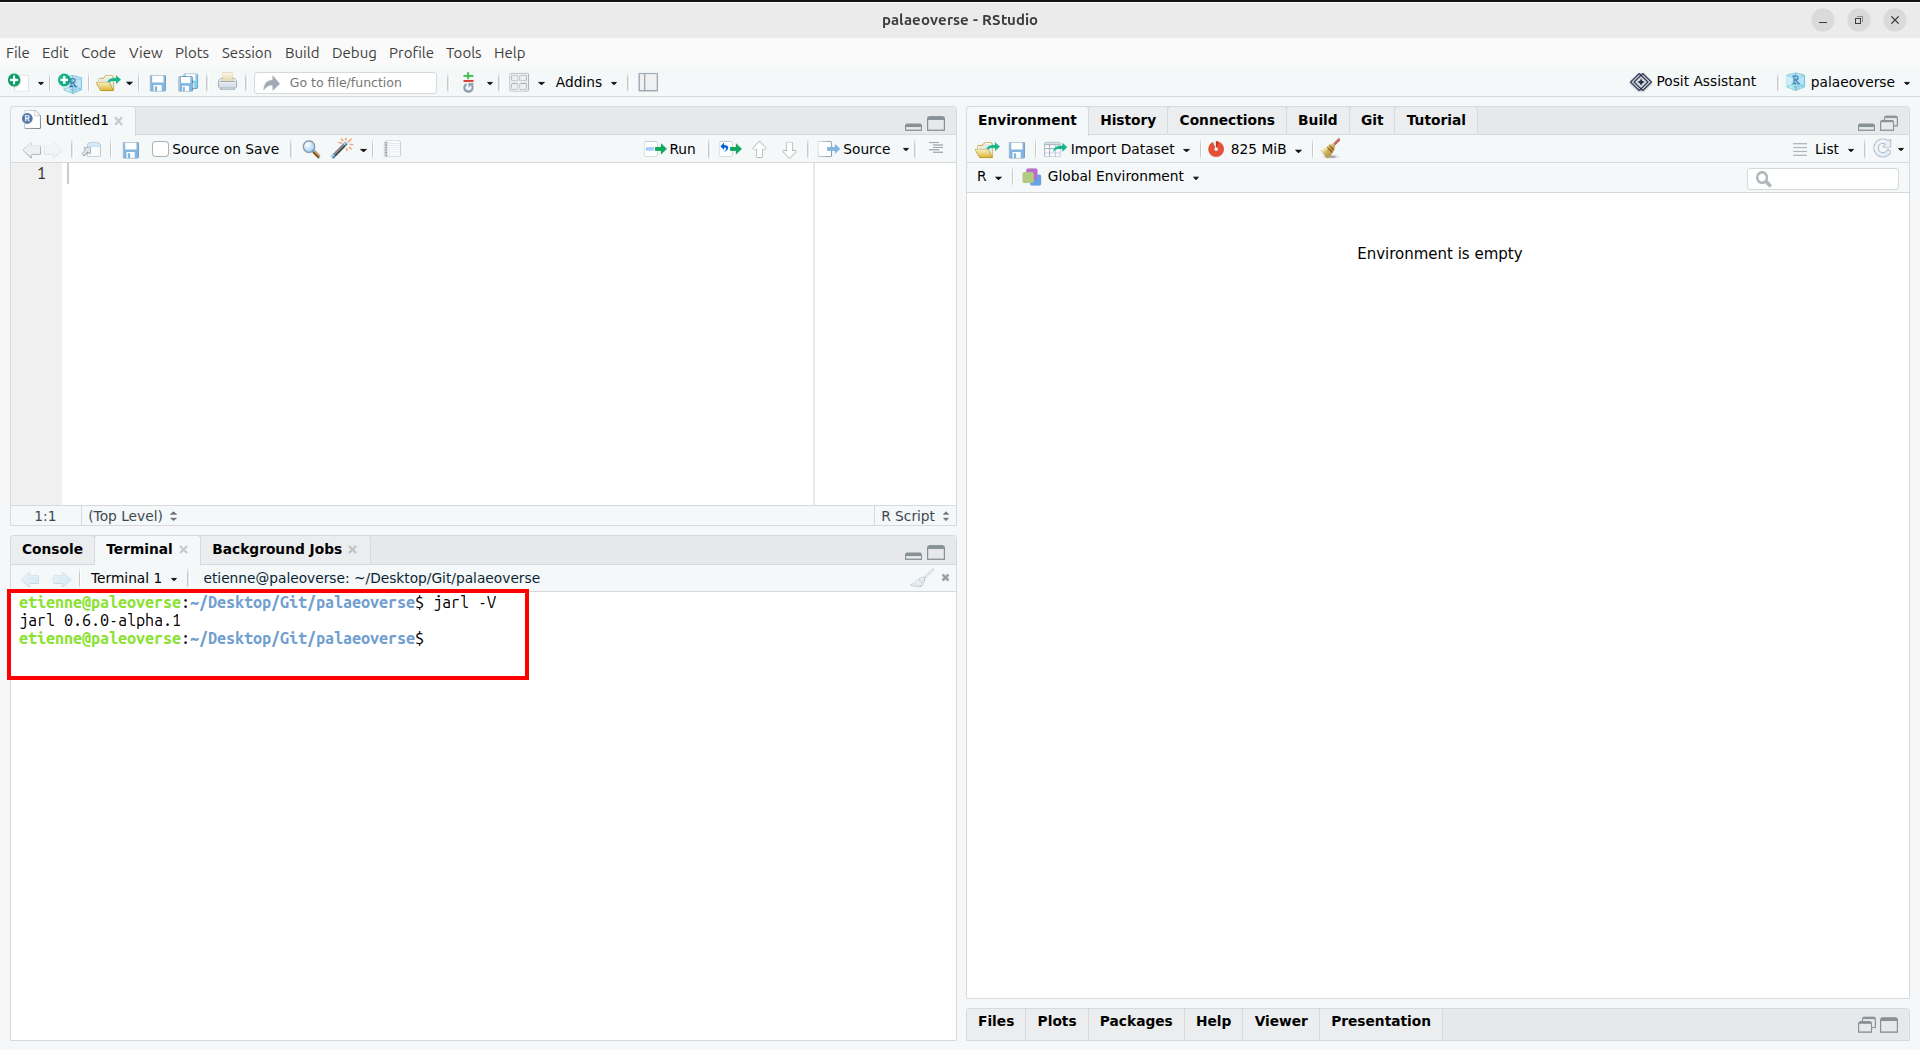Click the clear environment broom icon
Screen dimensions: 1920x1050
1331,149
